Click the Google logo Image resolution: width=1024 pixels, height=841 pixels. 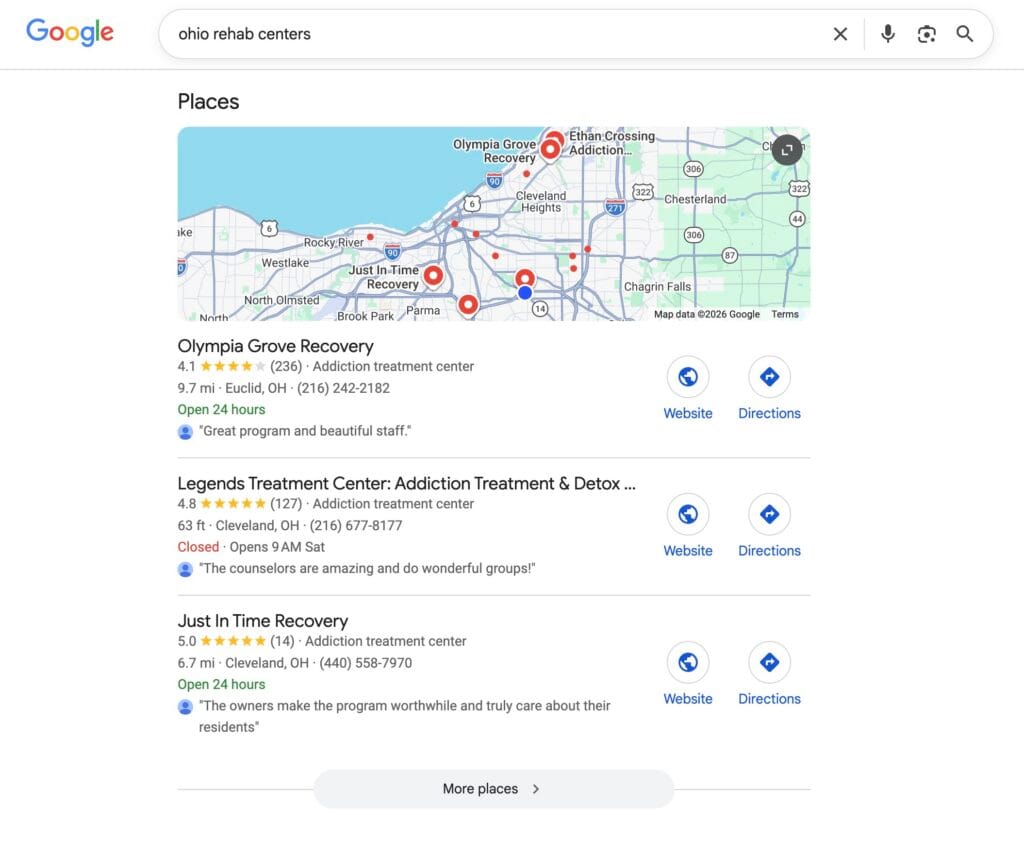(70, 33)
